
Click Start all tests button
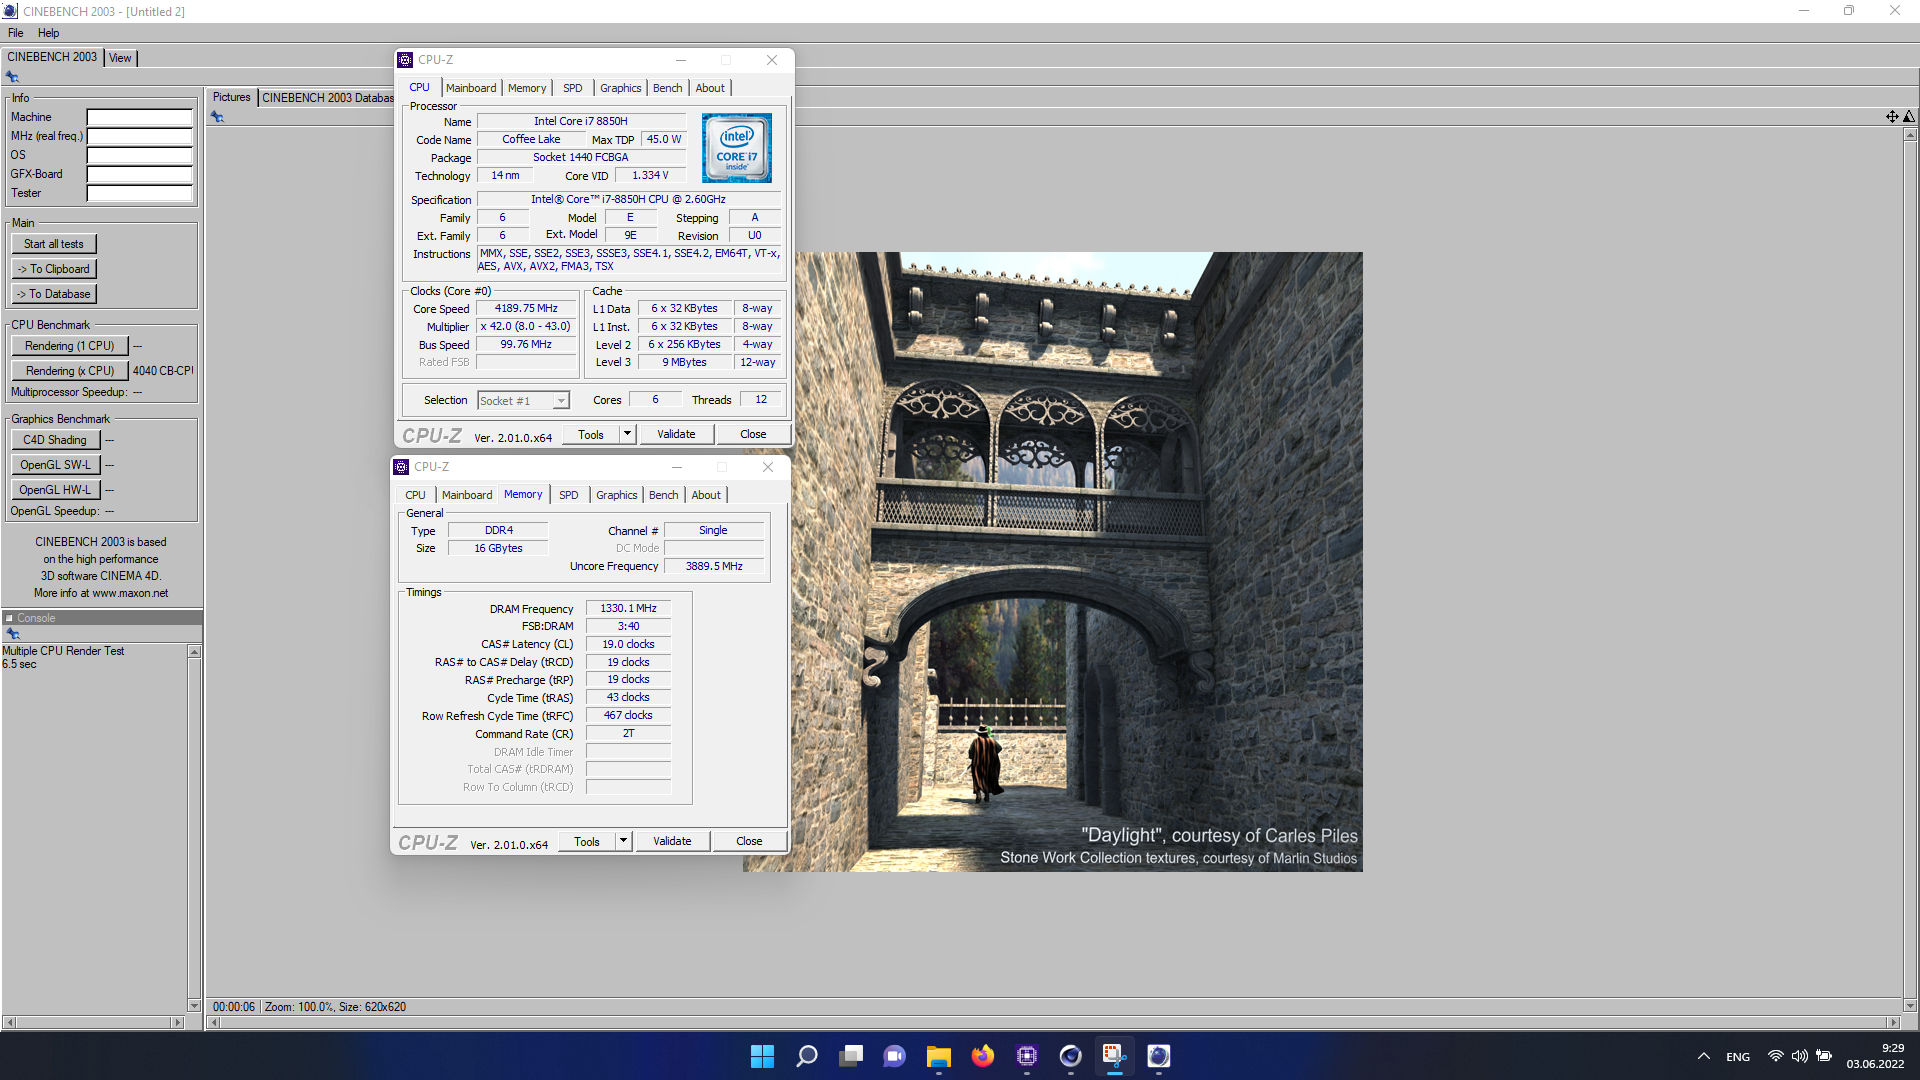[54, 244]
